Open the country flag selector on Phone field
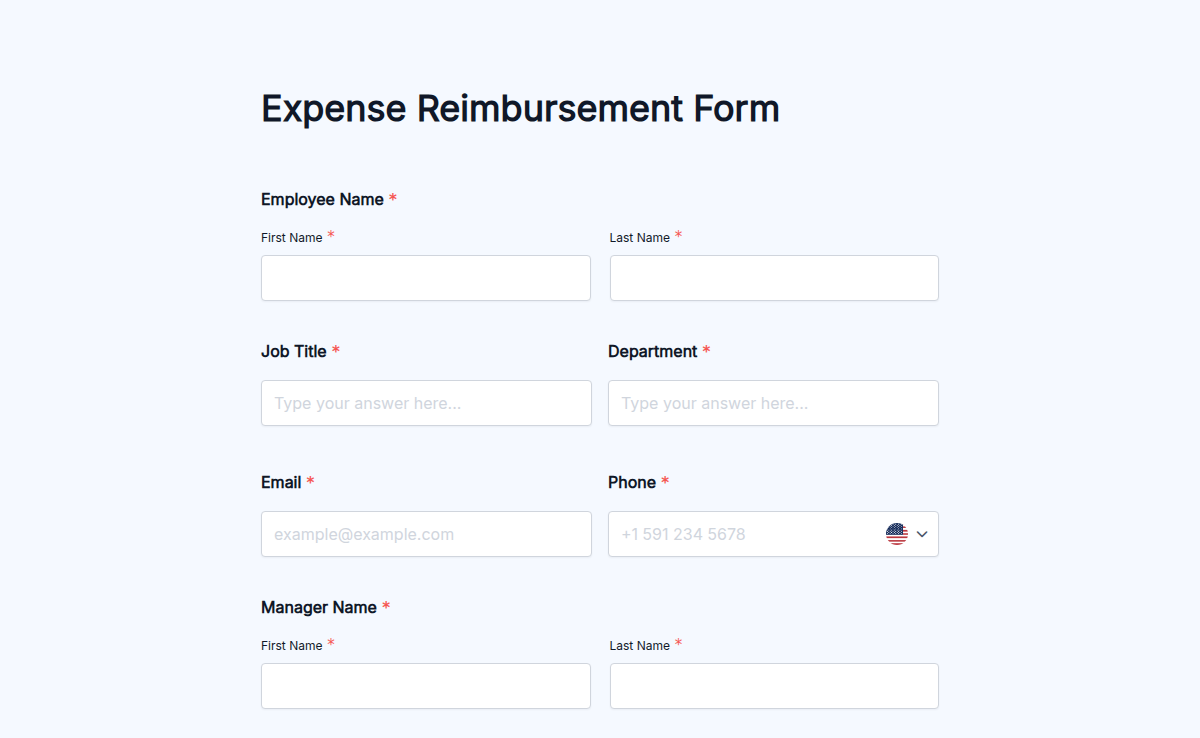This screenshot has height=738, width=1200. 897,533
